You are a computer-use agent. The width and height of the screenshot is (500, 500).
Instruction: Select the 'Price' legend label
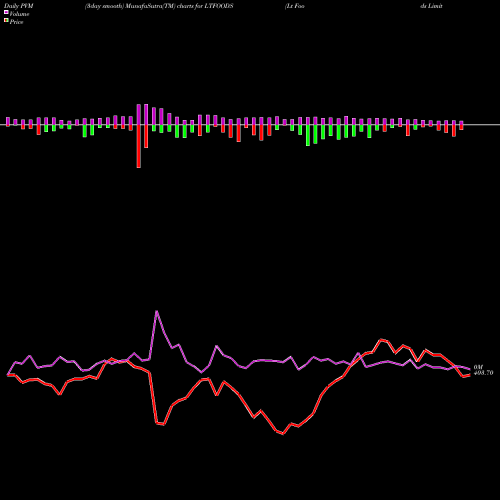pyautogui.click(x=16, y=22)
